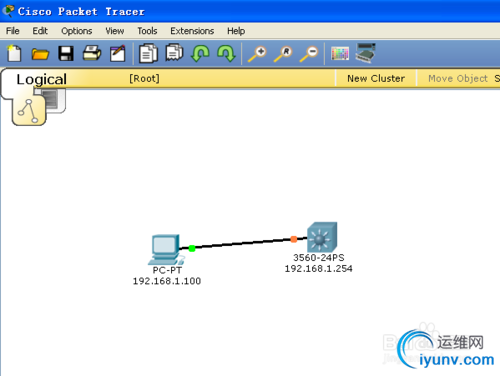Launch the Activity Wizard icon

point(118,53)
